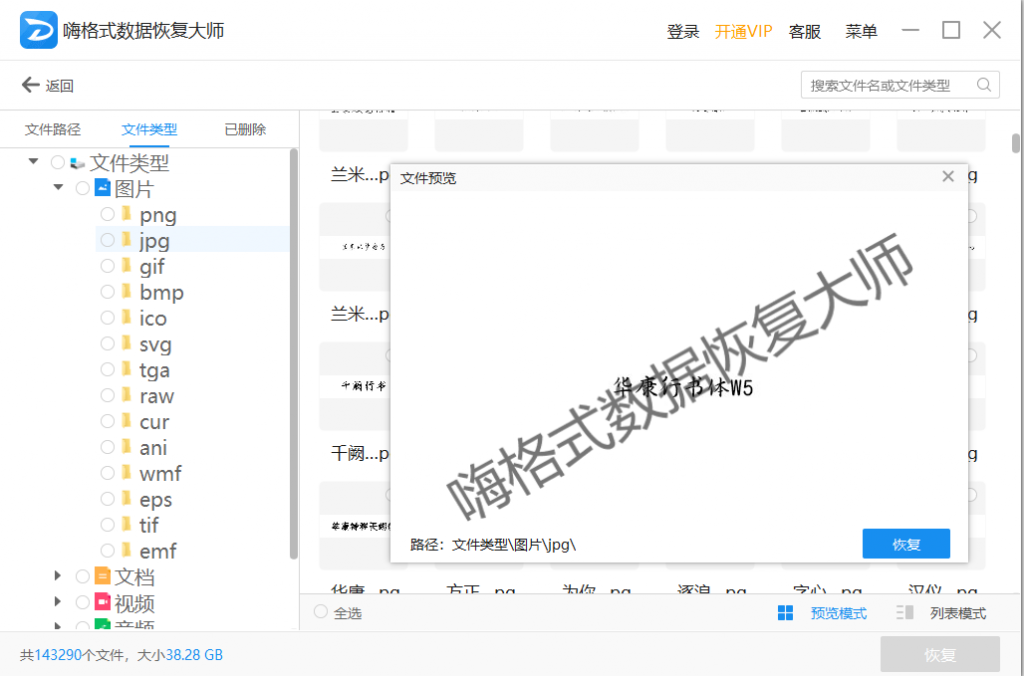
Task: Switch to the 已删除 tab
Action: click(246, 129)
